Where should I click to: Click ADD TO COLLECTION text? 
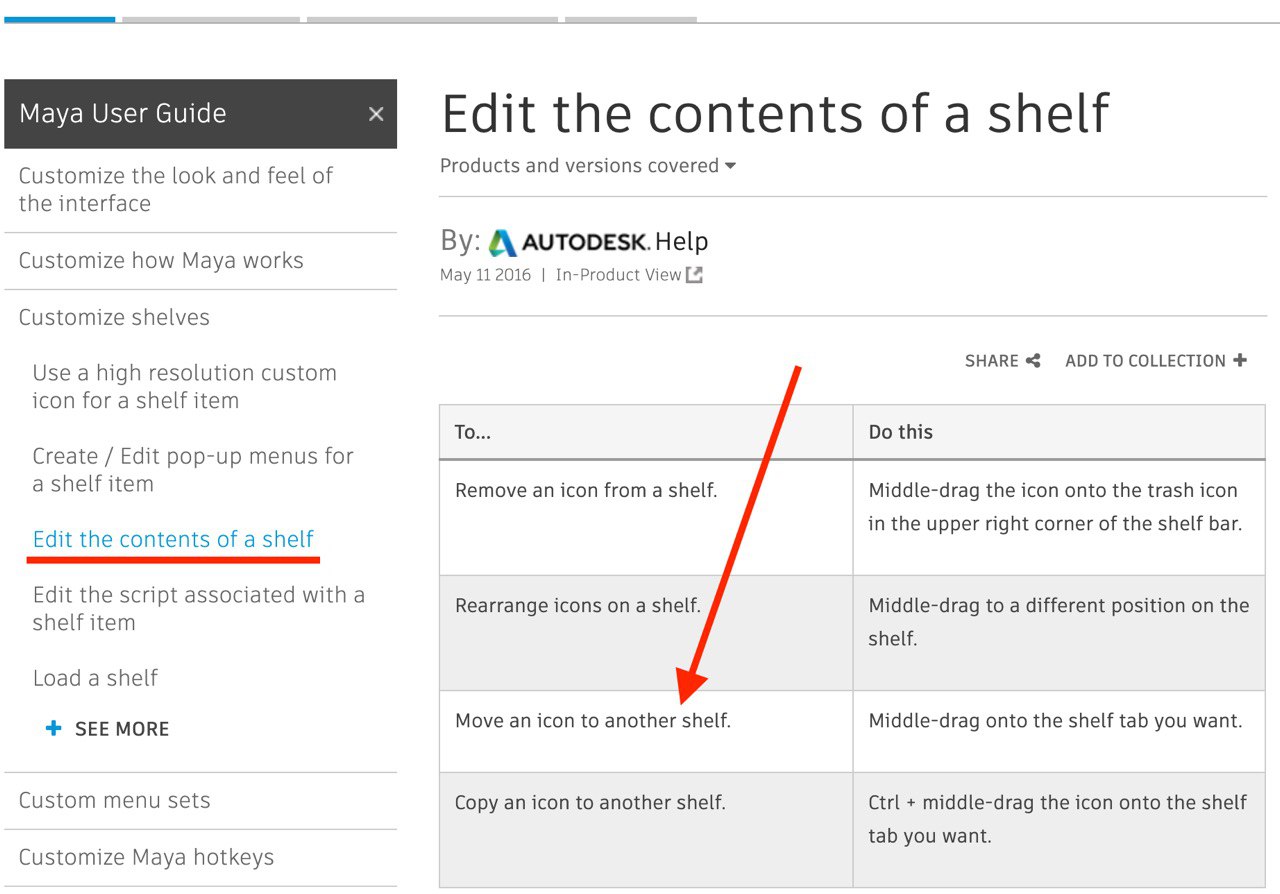(x=1145, y=361)
